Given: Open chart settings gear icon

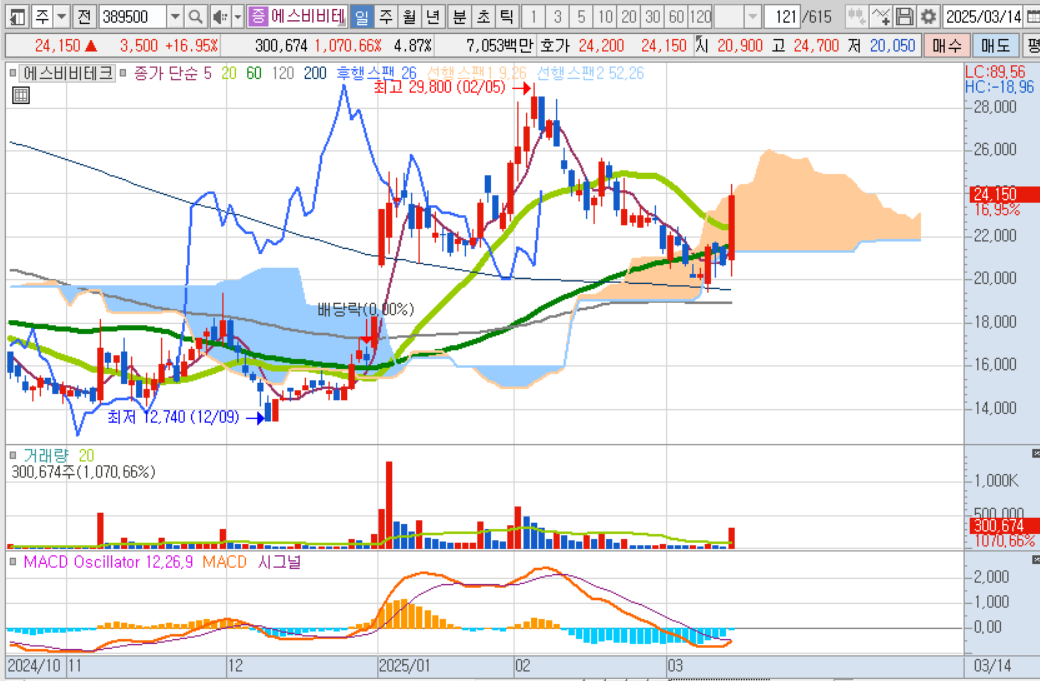Looking at the screenshot, I should point(928,17).
